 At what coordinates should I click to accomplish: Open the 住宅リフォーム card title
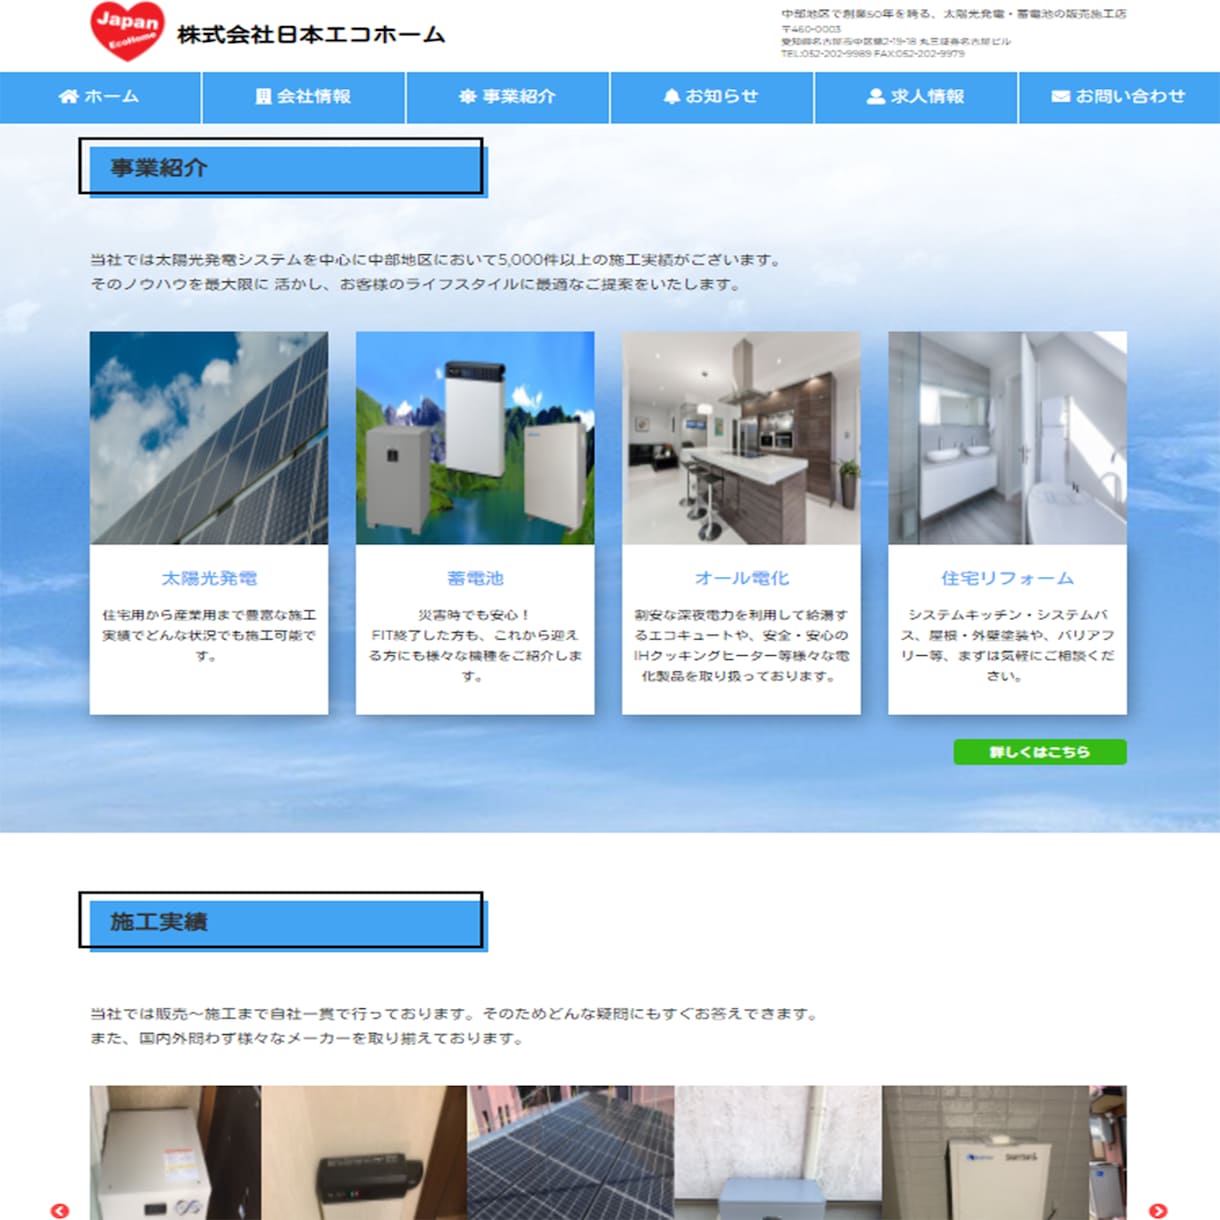(1007, 578)
